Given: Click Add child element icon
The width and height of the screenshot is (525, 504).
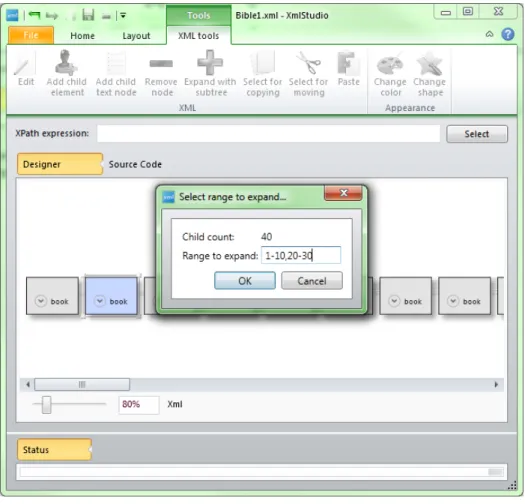Looking at the screenshot, I should pyautogui.click(x=66, y=63).
